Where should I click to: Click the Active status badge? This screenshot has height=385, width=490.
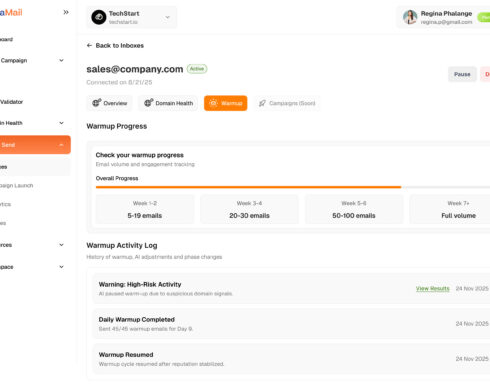(197, 69)
